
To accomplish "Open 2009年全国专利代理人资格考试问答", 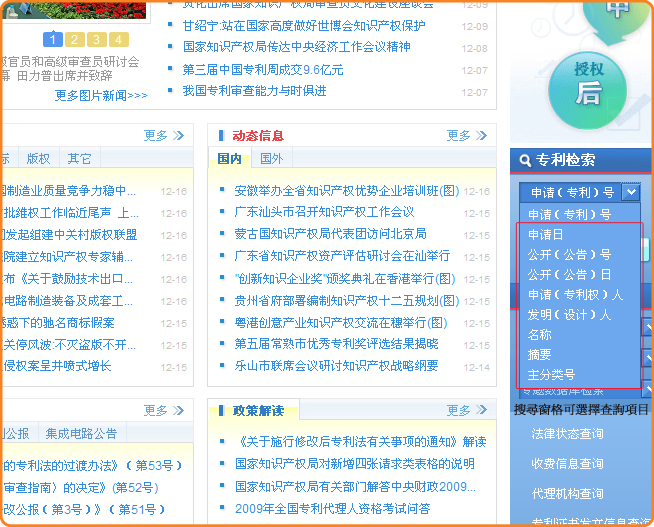I will [x=332, y=509].
